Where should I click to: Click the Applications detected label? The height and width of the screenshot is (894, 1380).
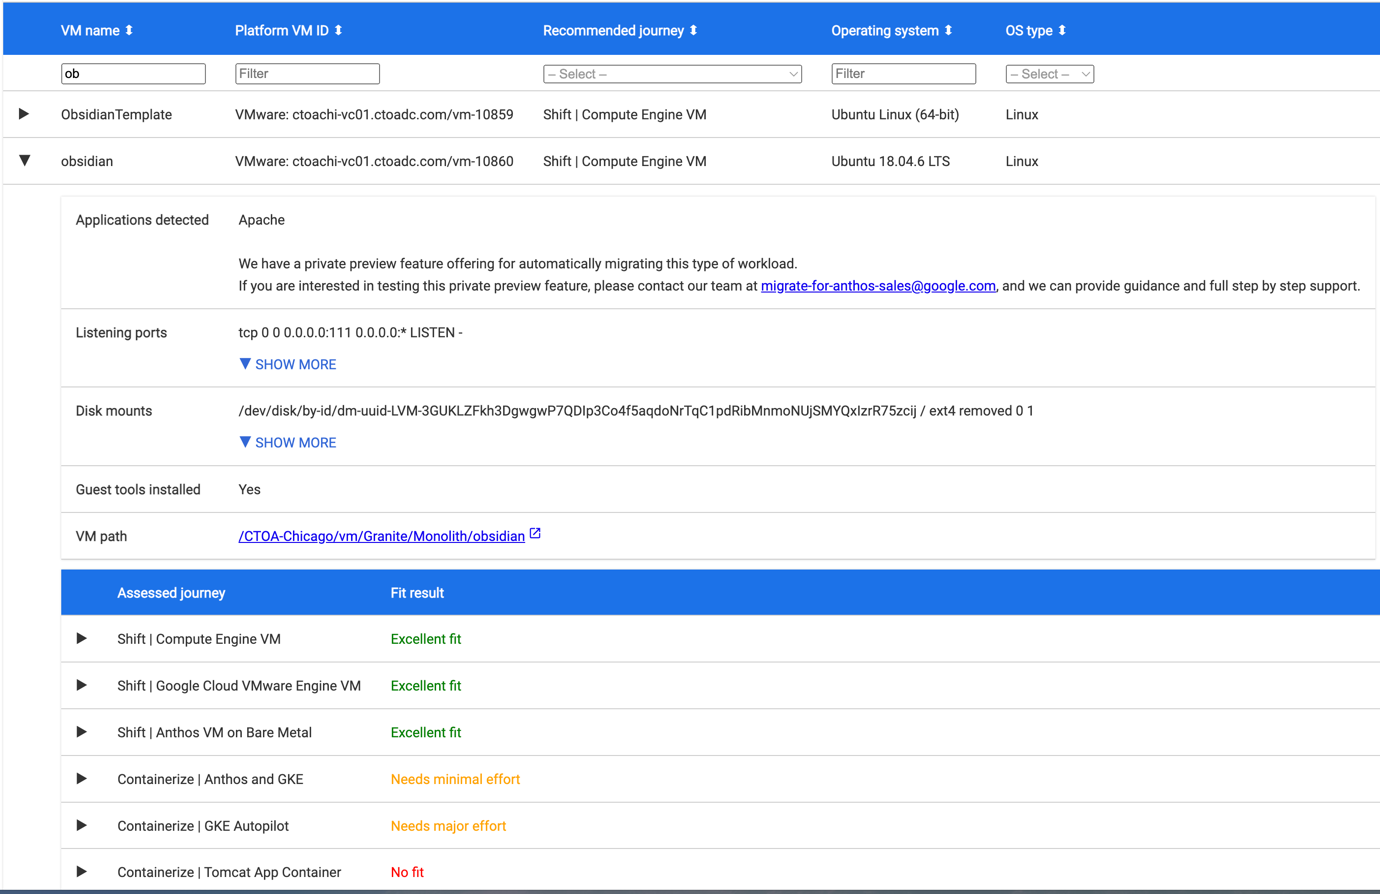point(142,220)
